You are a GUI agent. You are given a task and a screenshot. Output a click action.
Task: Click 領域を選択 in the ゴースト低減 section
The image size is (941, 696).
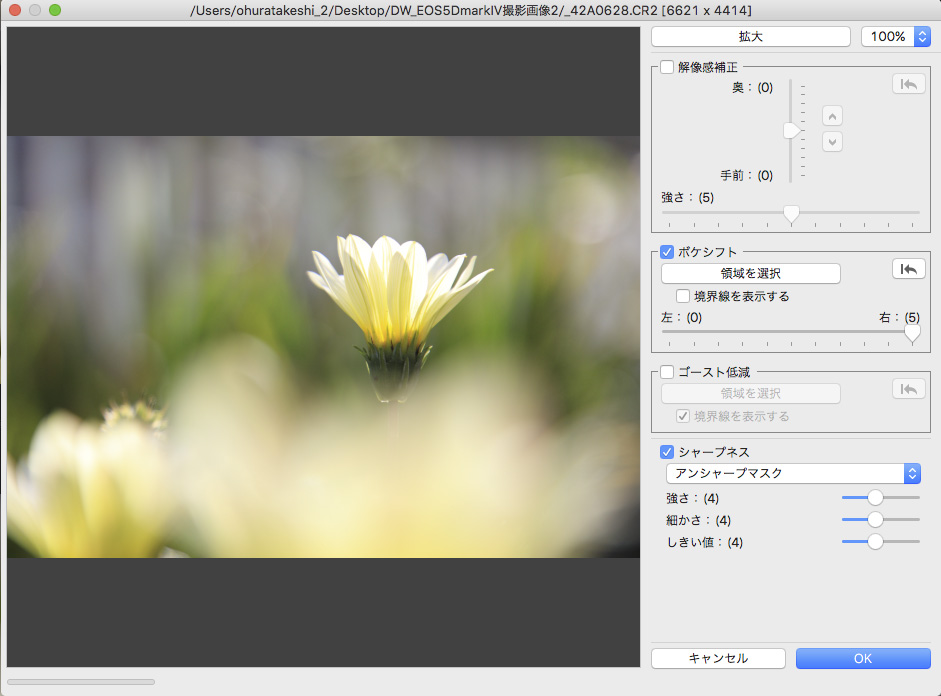(x=751, y=394)
